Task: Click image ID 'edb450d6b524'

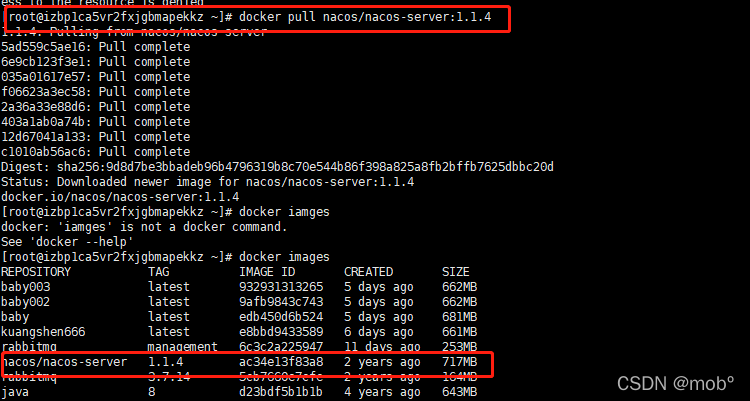Action: coord(281,317)
